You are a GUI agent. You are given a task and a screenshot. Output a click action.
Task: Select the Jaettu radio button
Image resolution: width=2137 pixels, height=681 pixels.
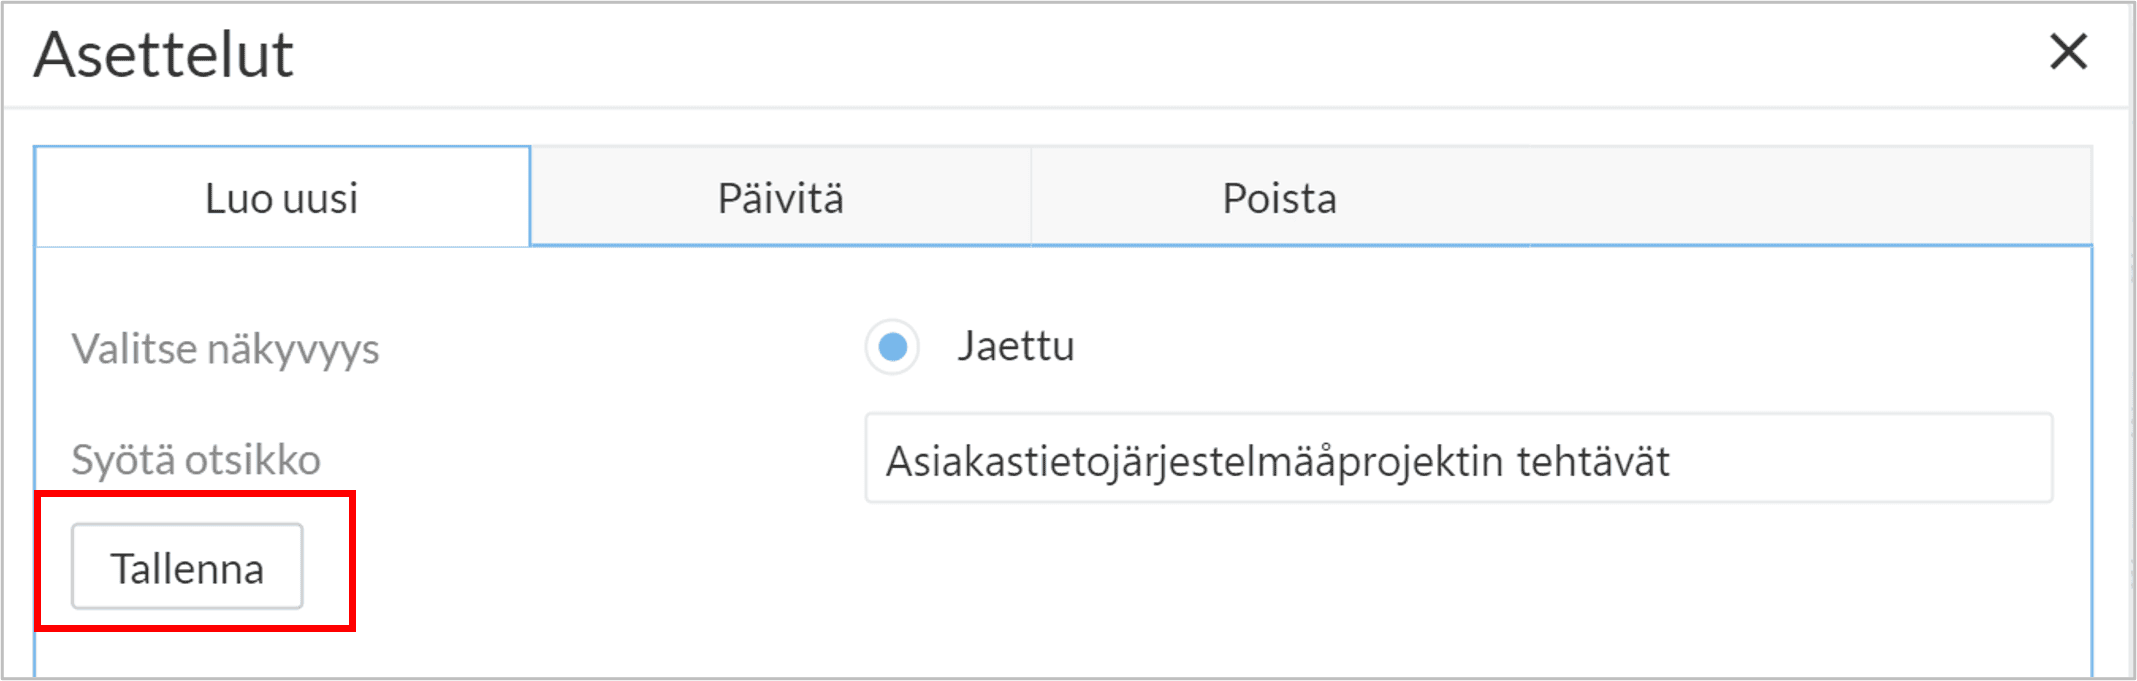pyautogui.click(x=892, y=347)
